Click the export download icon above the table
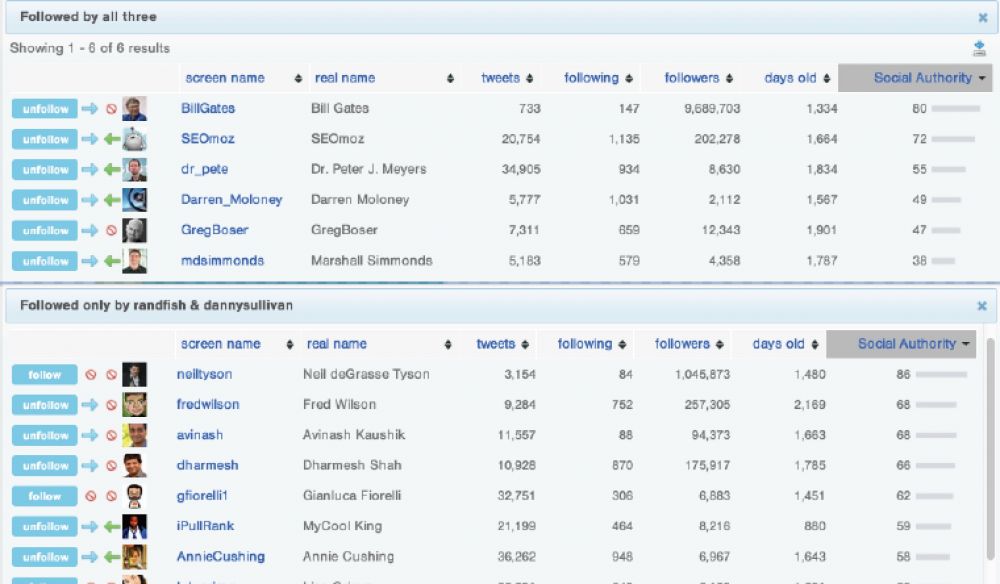This screenshot has height=584, width=1000. coord(979,49)
